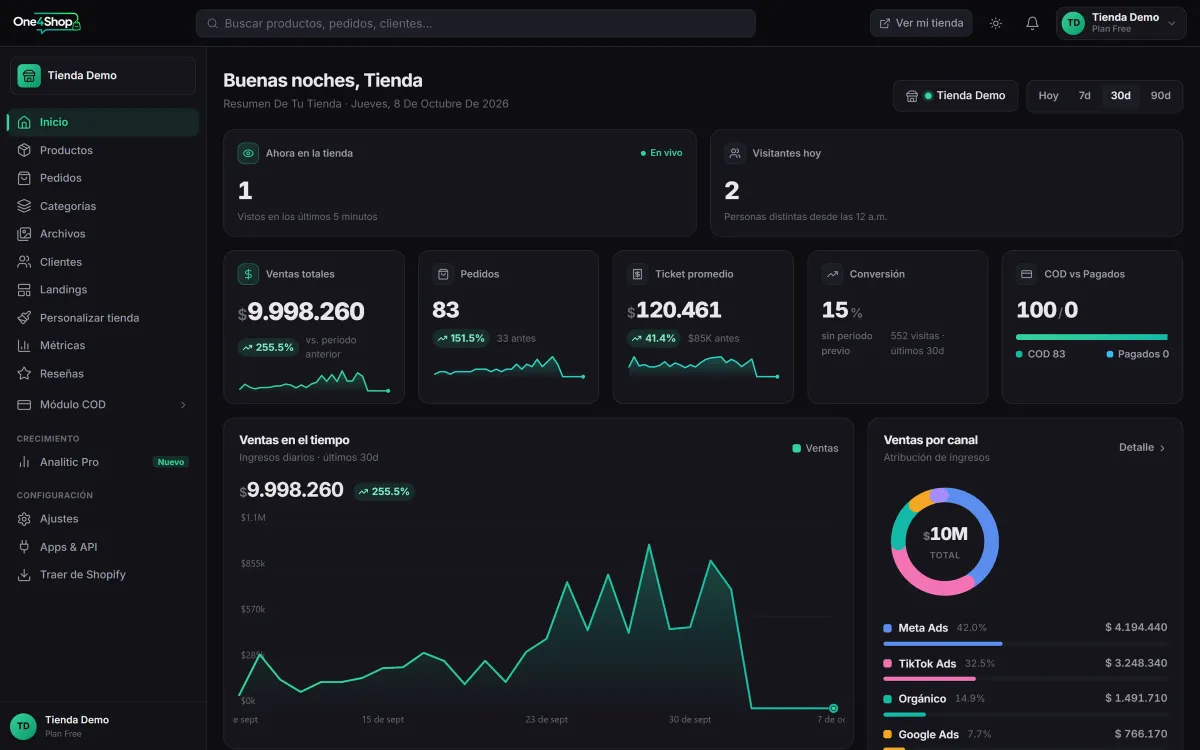Go to Métricas in the sidebar
The image size is (1200, 750).
[x=103, y=346]
